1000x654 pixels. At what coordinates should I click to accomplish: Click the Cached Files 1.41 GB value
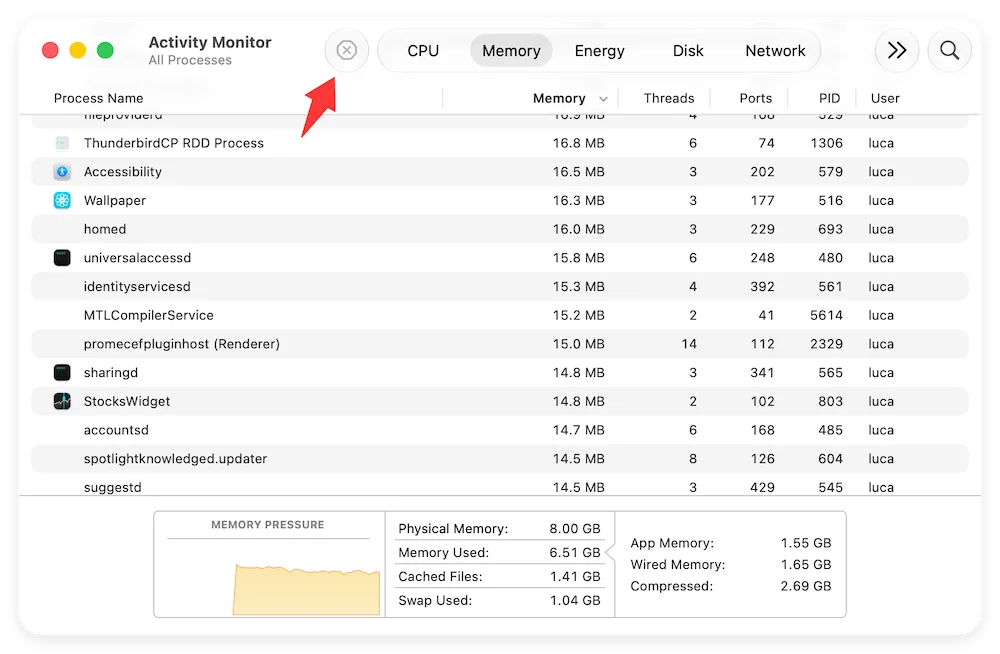(x=575, y=576)
